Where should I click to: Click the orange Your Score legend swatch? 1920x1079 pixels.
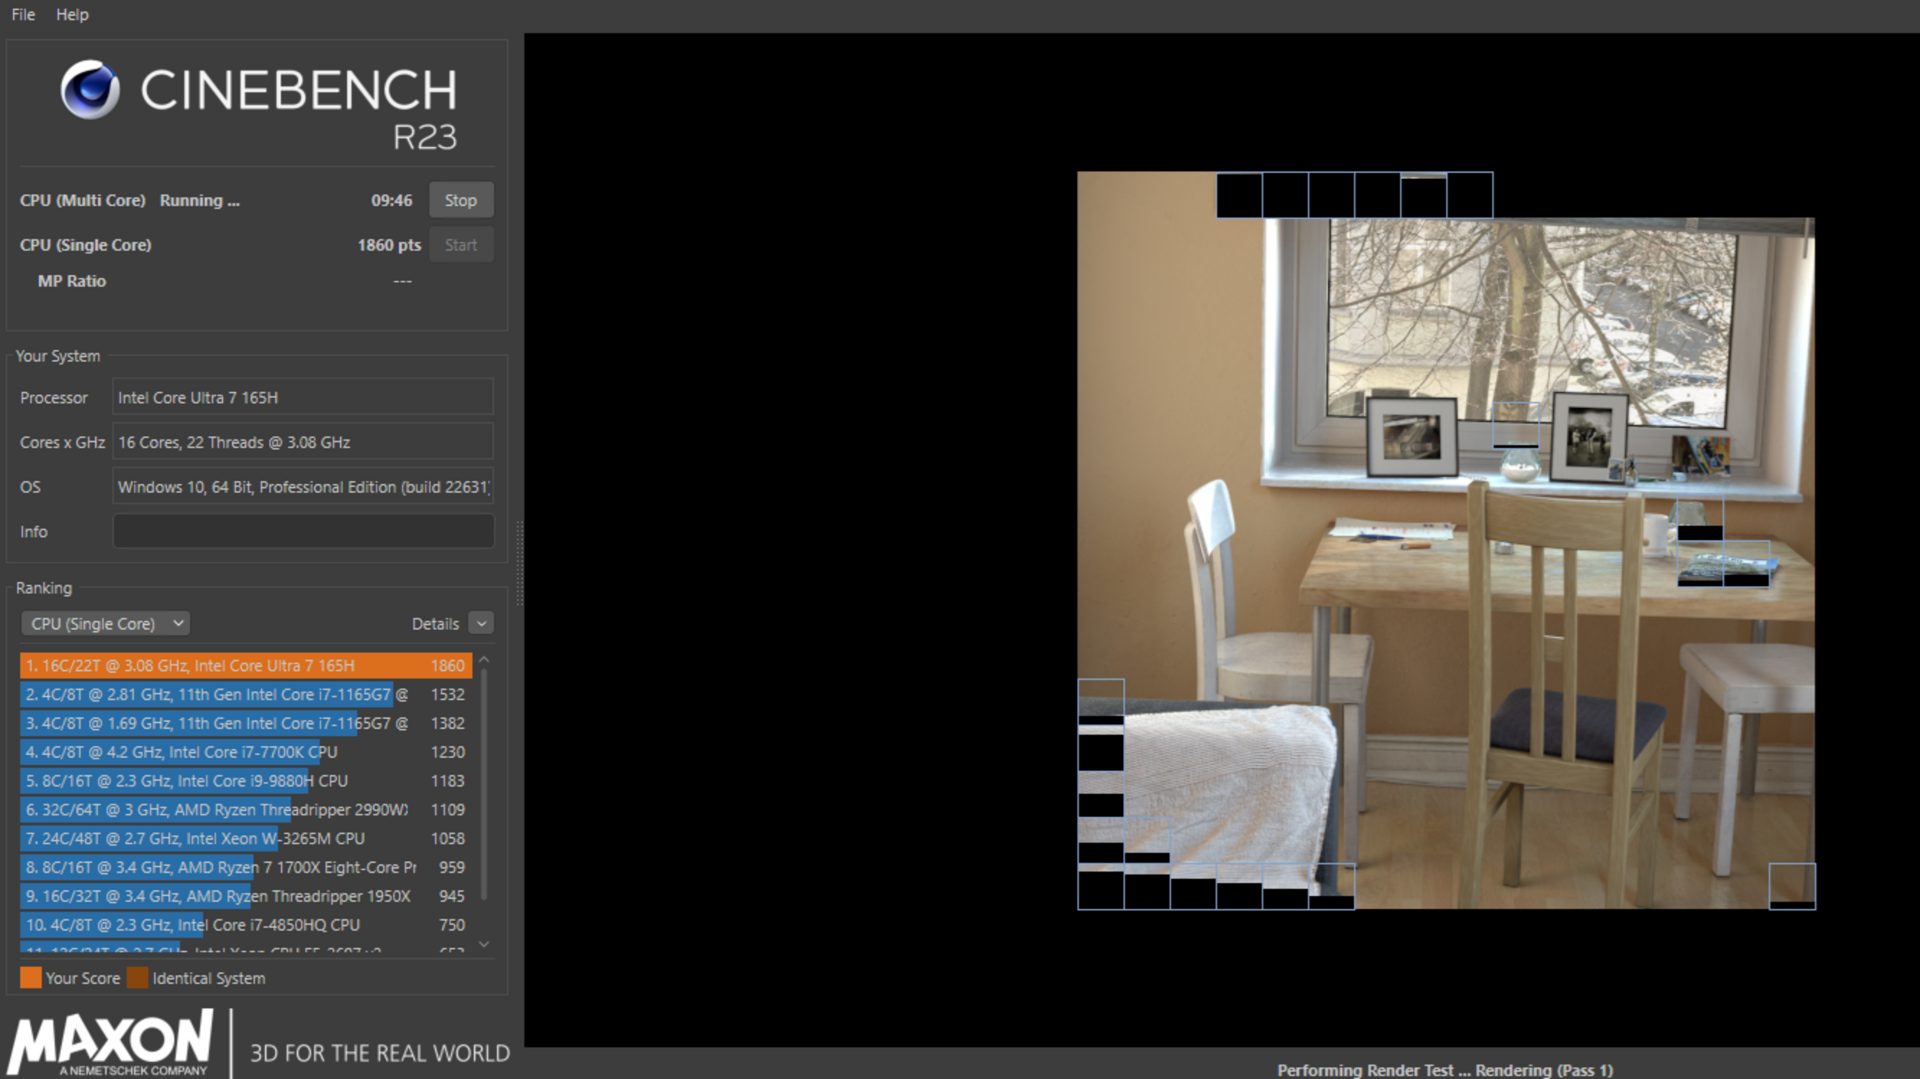coord(31,978)
